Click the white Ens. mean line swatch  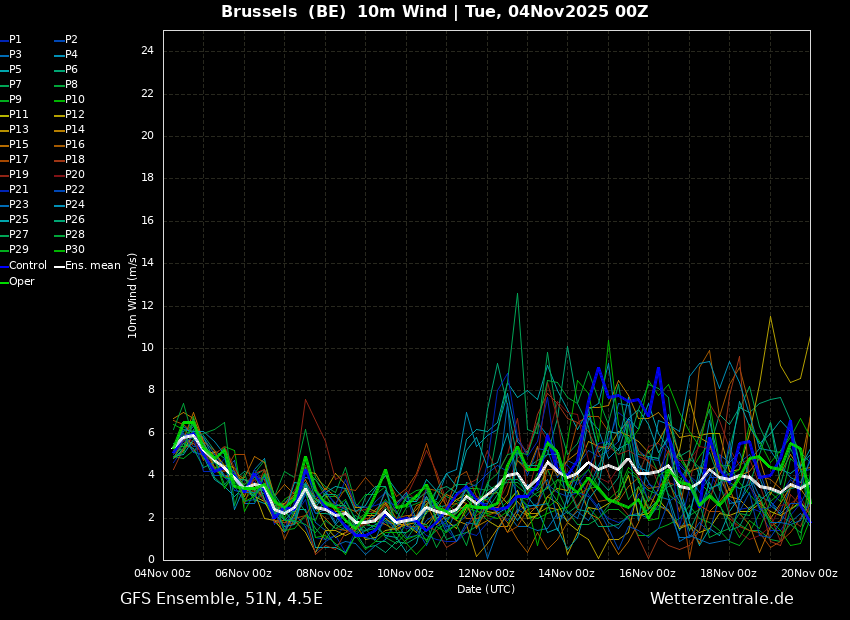point(58,266)
